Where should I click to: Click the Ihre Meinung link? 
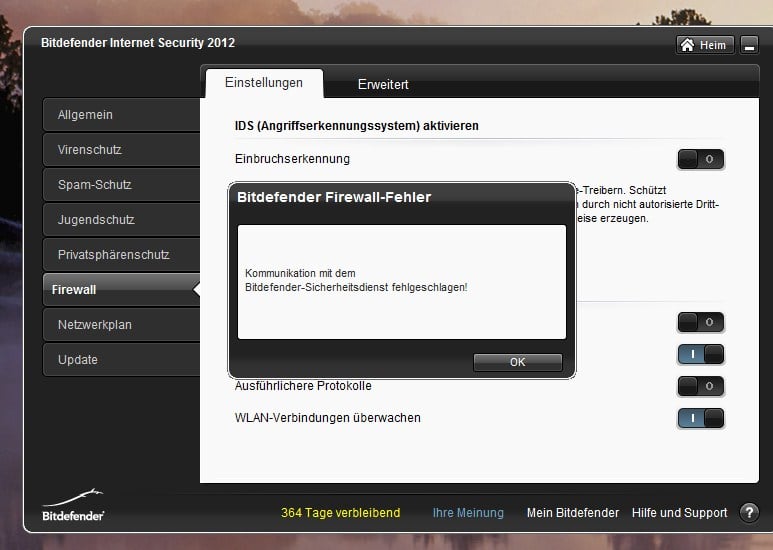(468, 513)
